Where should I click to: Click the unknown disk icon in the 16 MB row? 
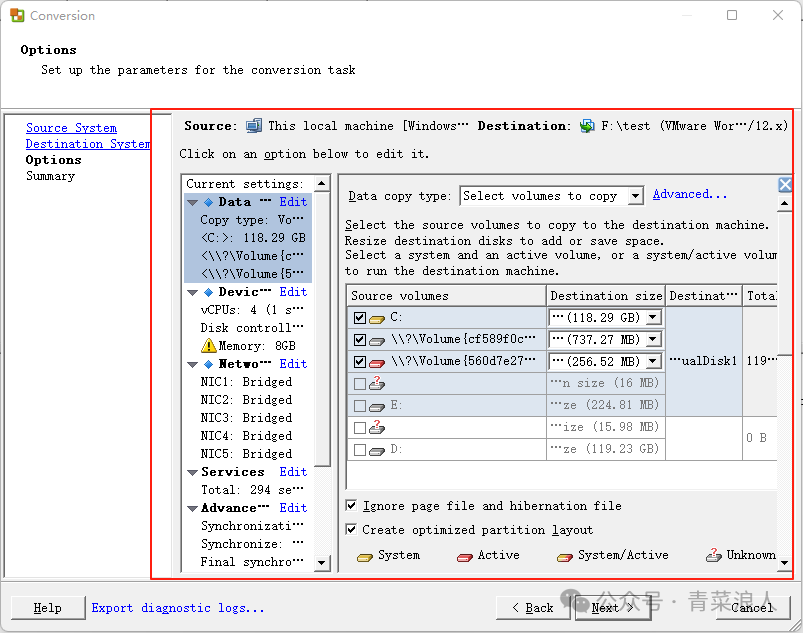[377, 383]
